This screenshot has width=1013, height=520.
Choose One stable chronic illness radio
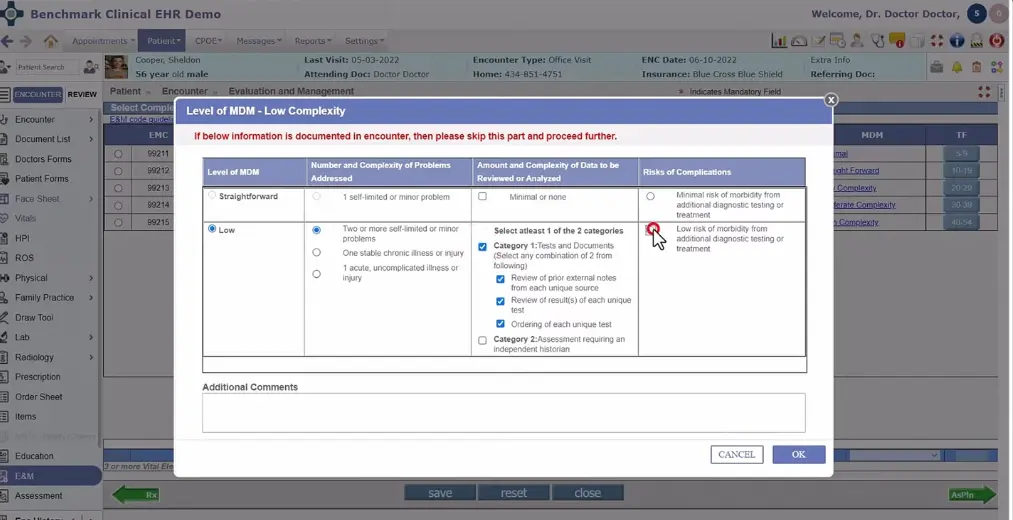pyautogui.click(x=317, y=253)
